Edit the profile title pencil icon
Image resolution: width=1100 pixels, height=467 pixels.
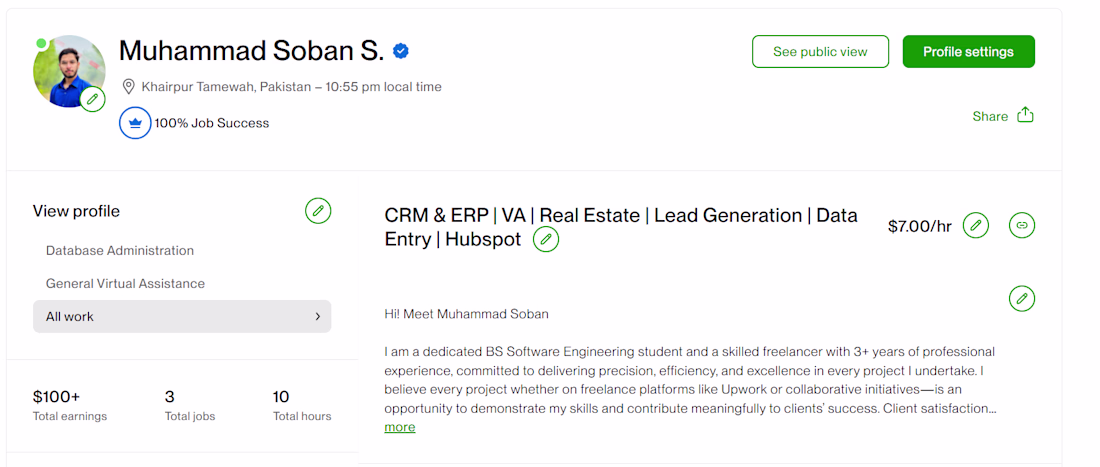pos(546,239)
